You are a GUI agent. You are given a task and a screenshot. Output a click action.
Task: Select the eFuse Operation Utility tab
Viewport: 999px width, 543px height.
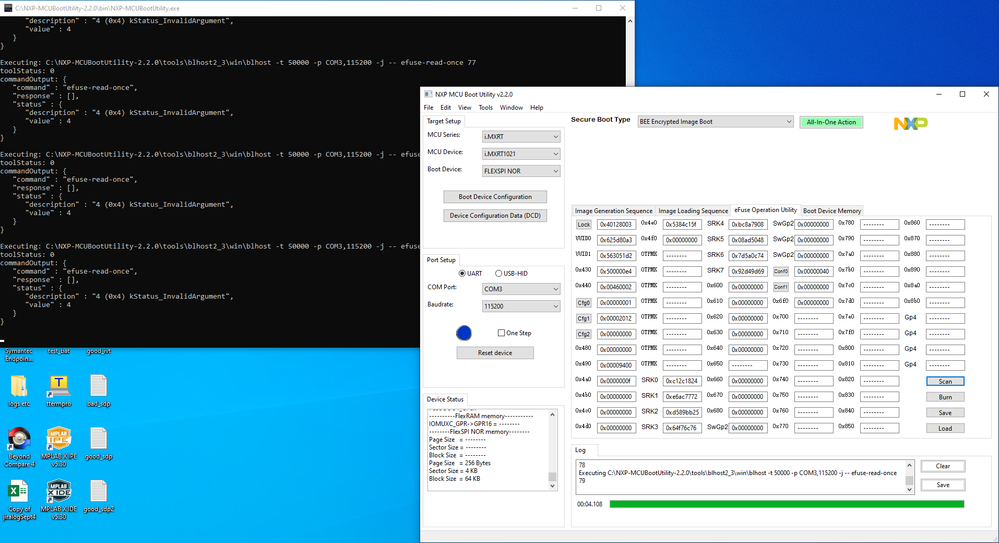pyautogui.click(x=765, y=210)
